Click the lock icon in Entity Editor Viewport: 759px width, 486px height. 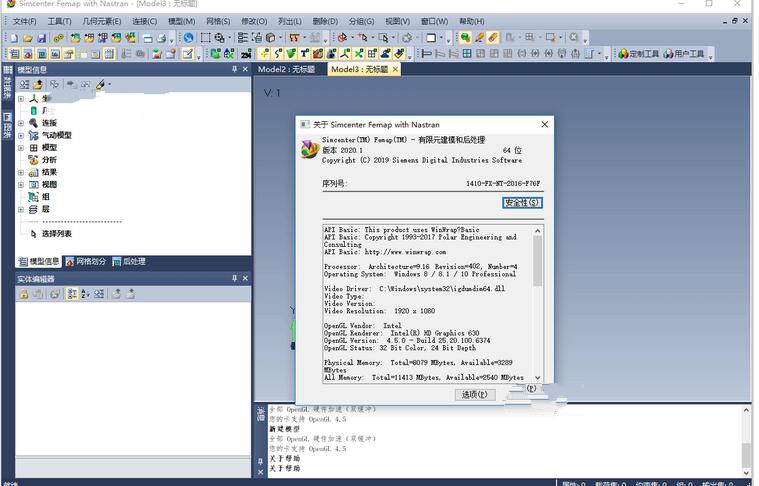(x=23, y=294)
